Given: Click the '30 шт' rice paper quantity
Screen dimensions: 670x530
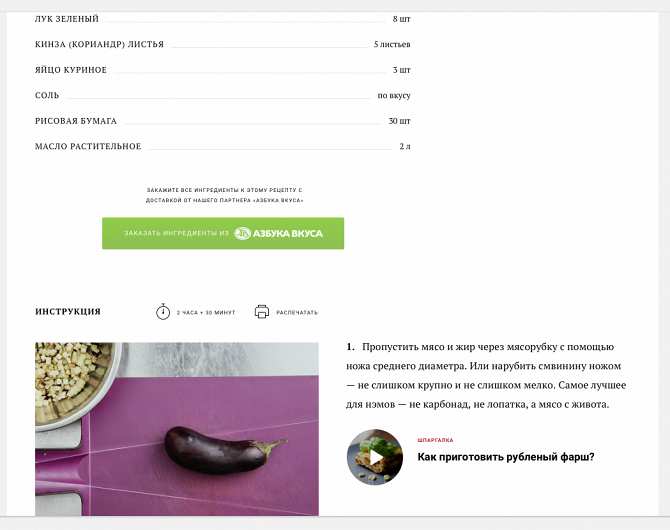Looking at the screenshot, I should 399,121.
